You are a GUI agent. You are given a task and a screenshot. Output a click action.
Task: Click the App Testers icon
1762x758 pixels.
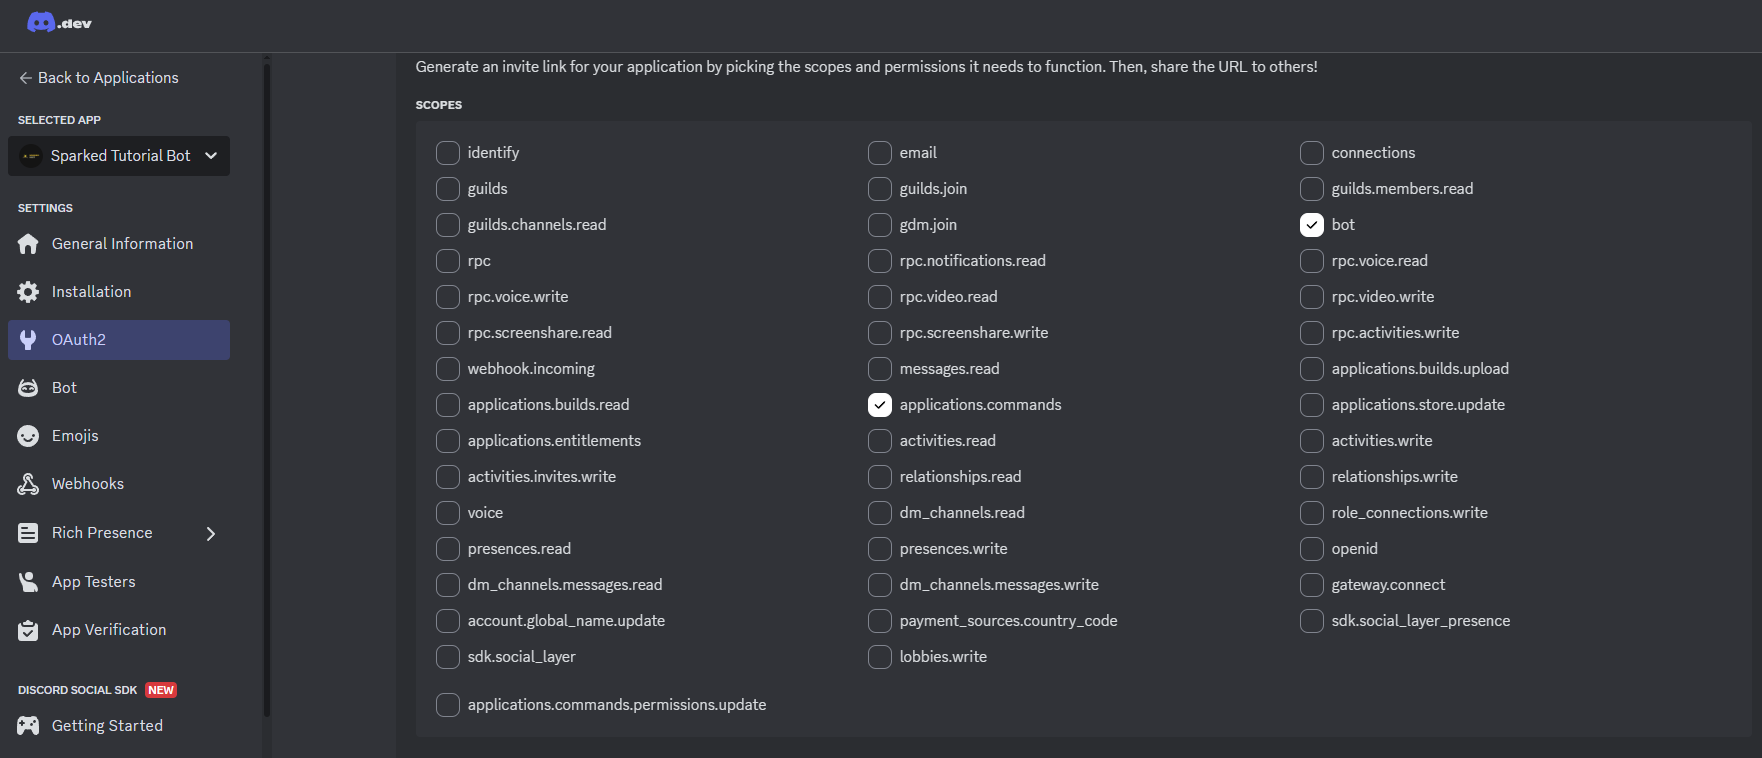28,582
